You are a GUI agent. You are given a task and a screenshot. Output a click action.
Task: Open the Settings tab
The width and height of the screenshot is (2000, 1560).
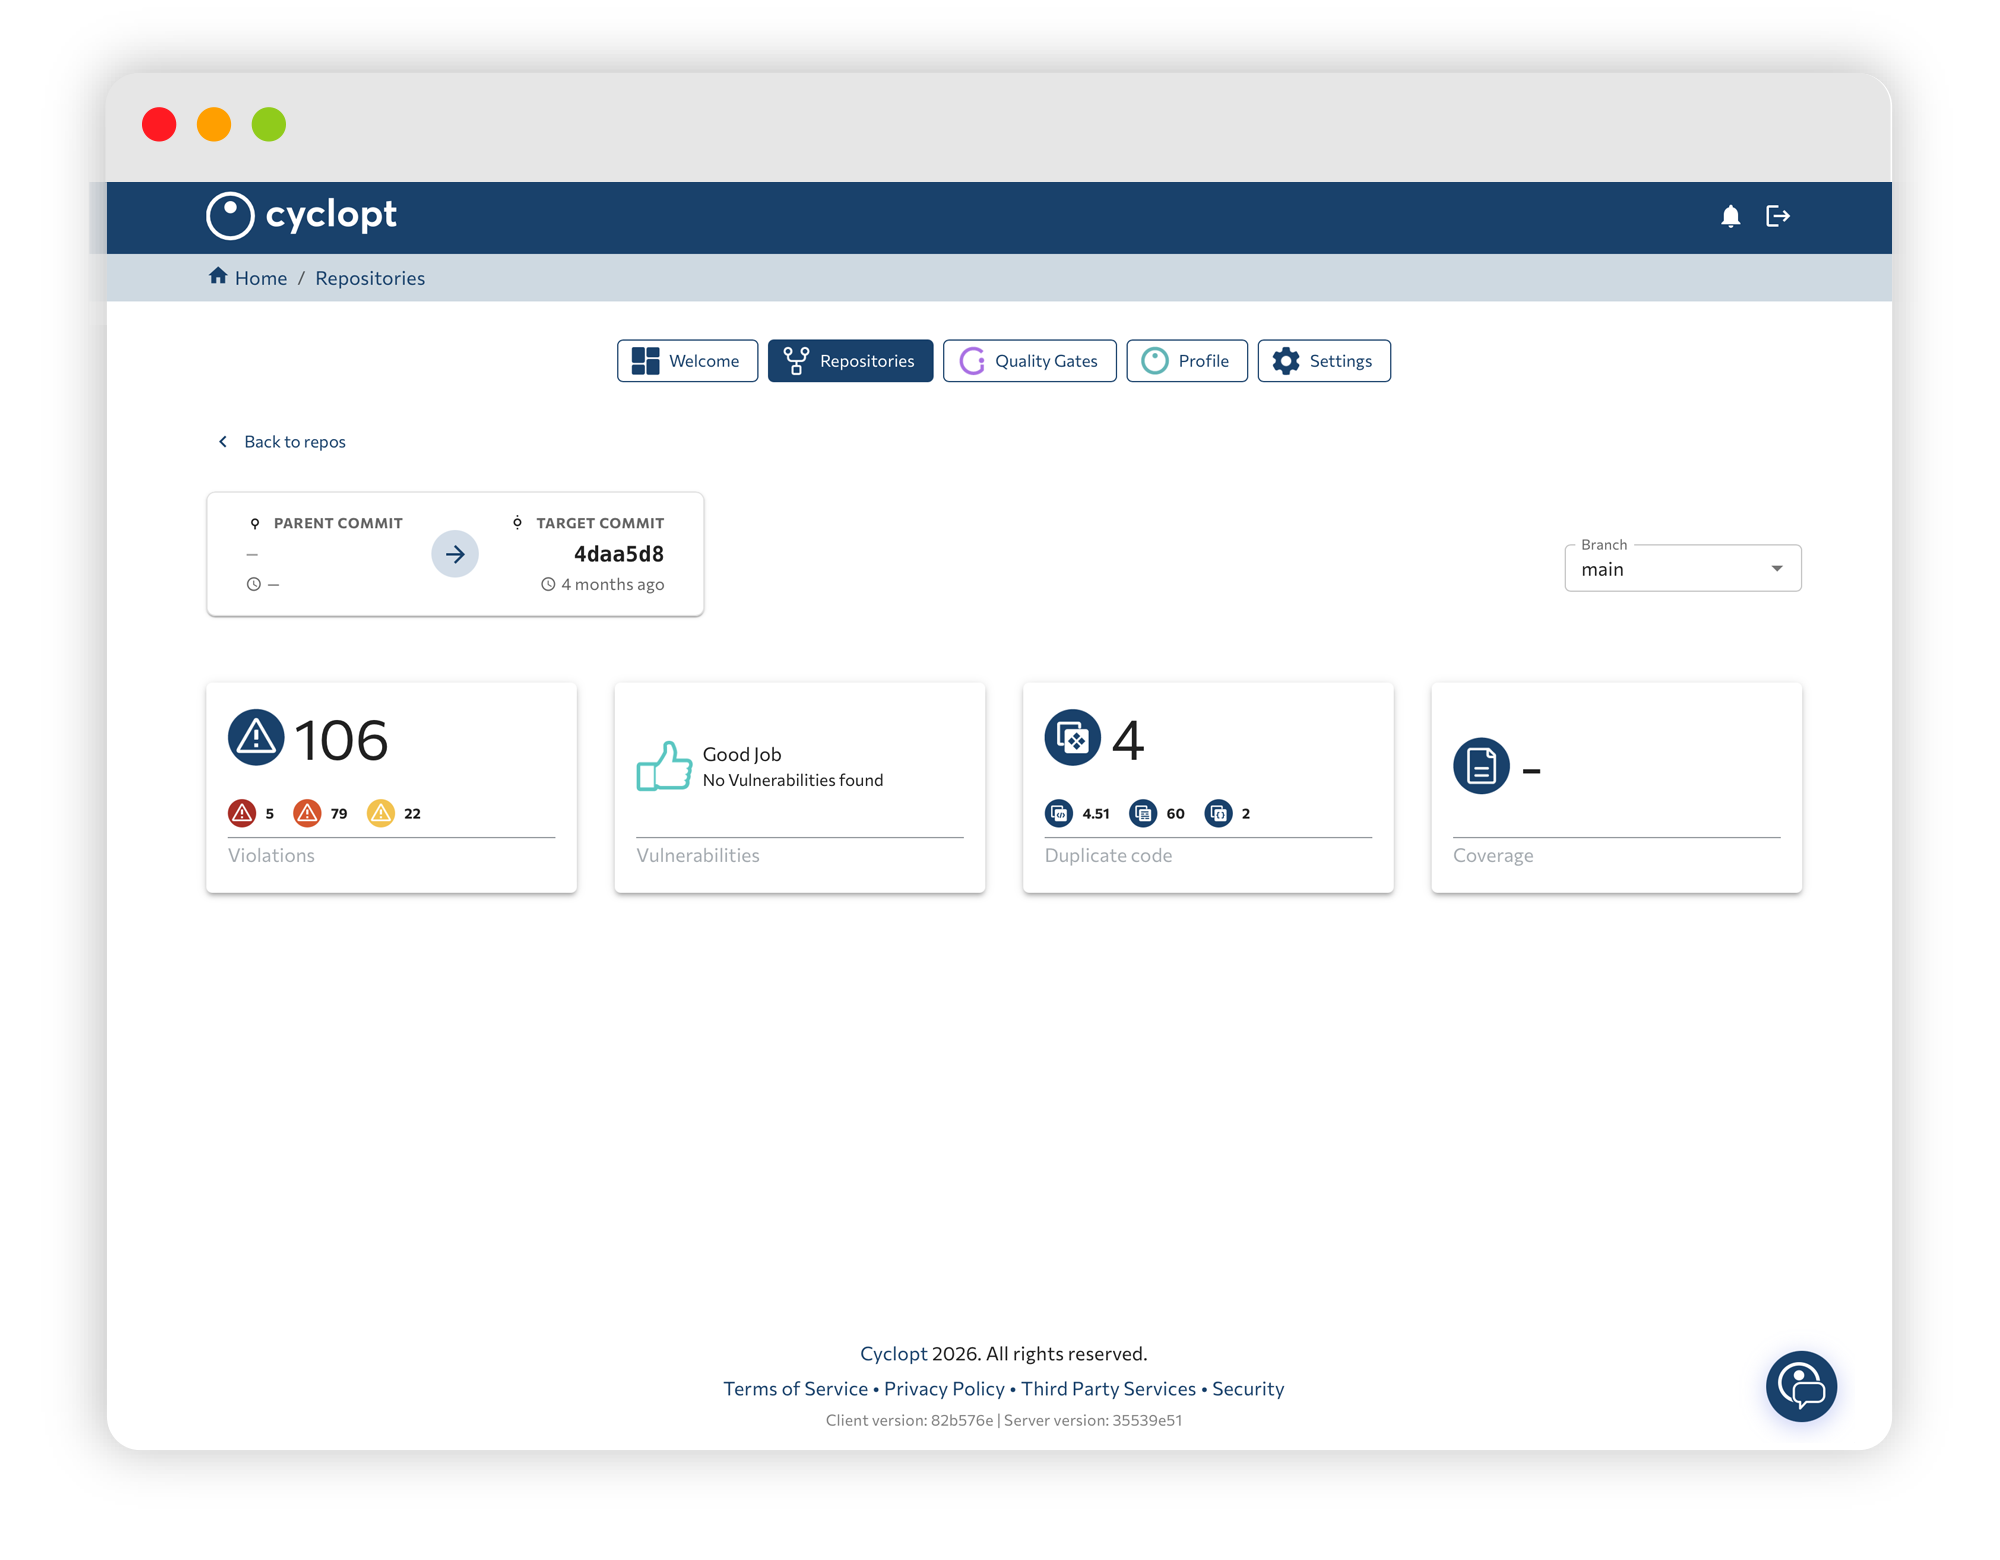1323,361
